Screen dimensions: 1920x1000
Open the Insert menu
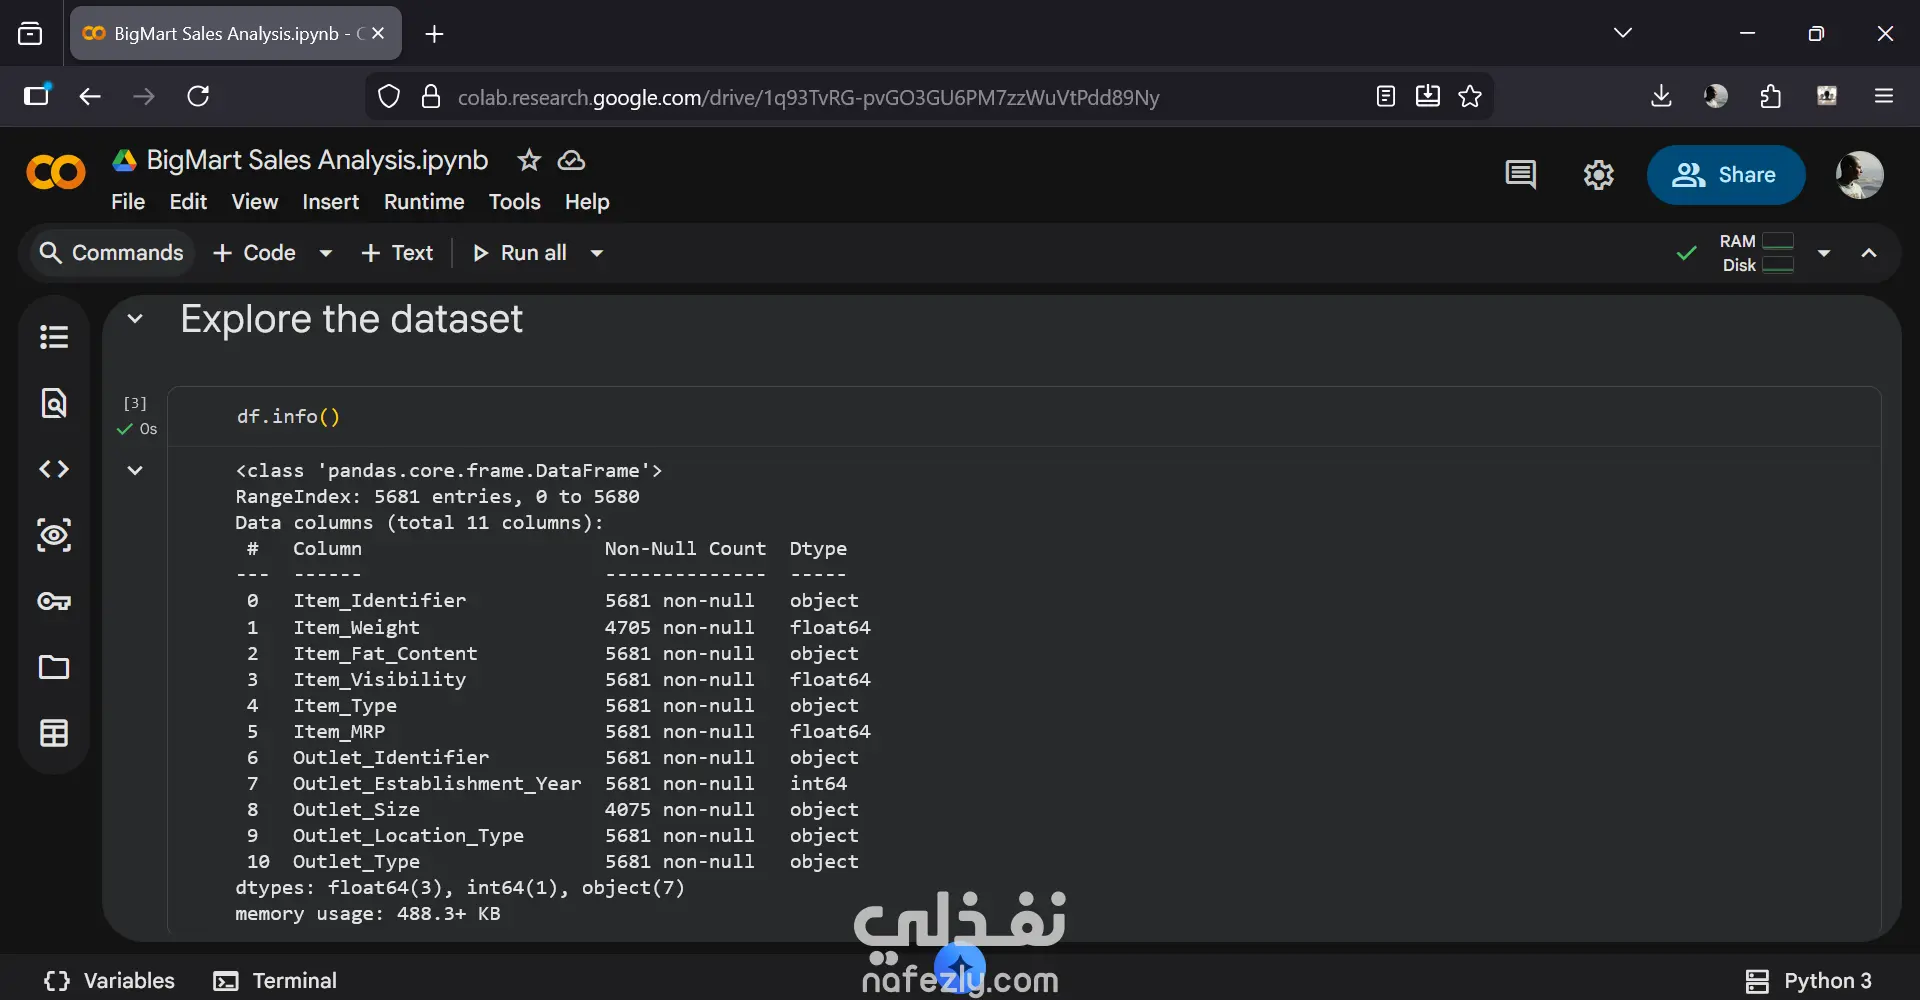pyautogui.click(x=331, y=202)
